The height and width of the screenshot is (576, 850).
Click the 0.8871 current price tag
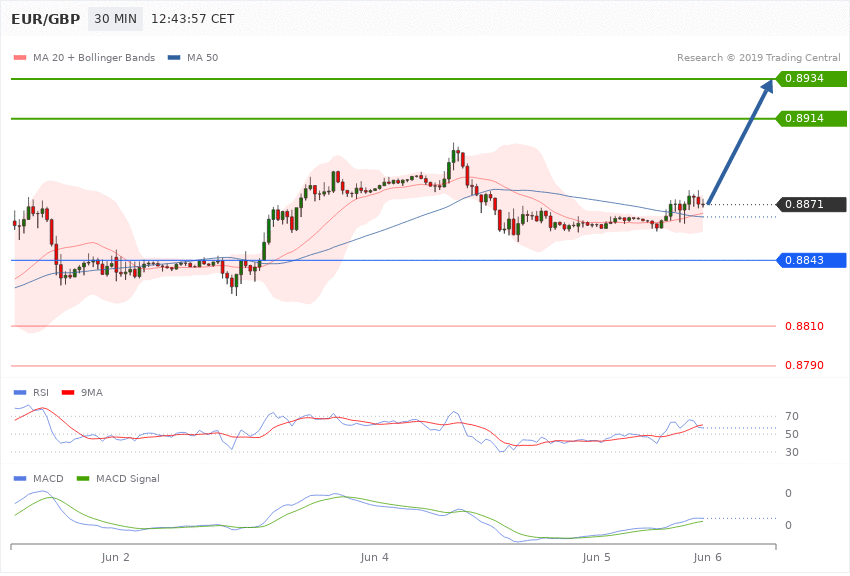(x=812, y=204)
